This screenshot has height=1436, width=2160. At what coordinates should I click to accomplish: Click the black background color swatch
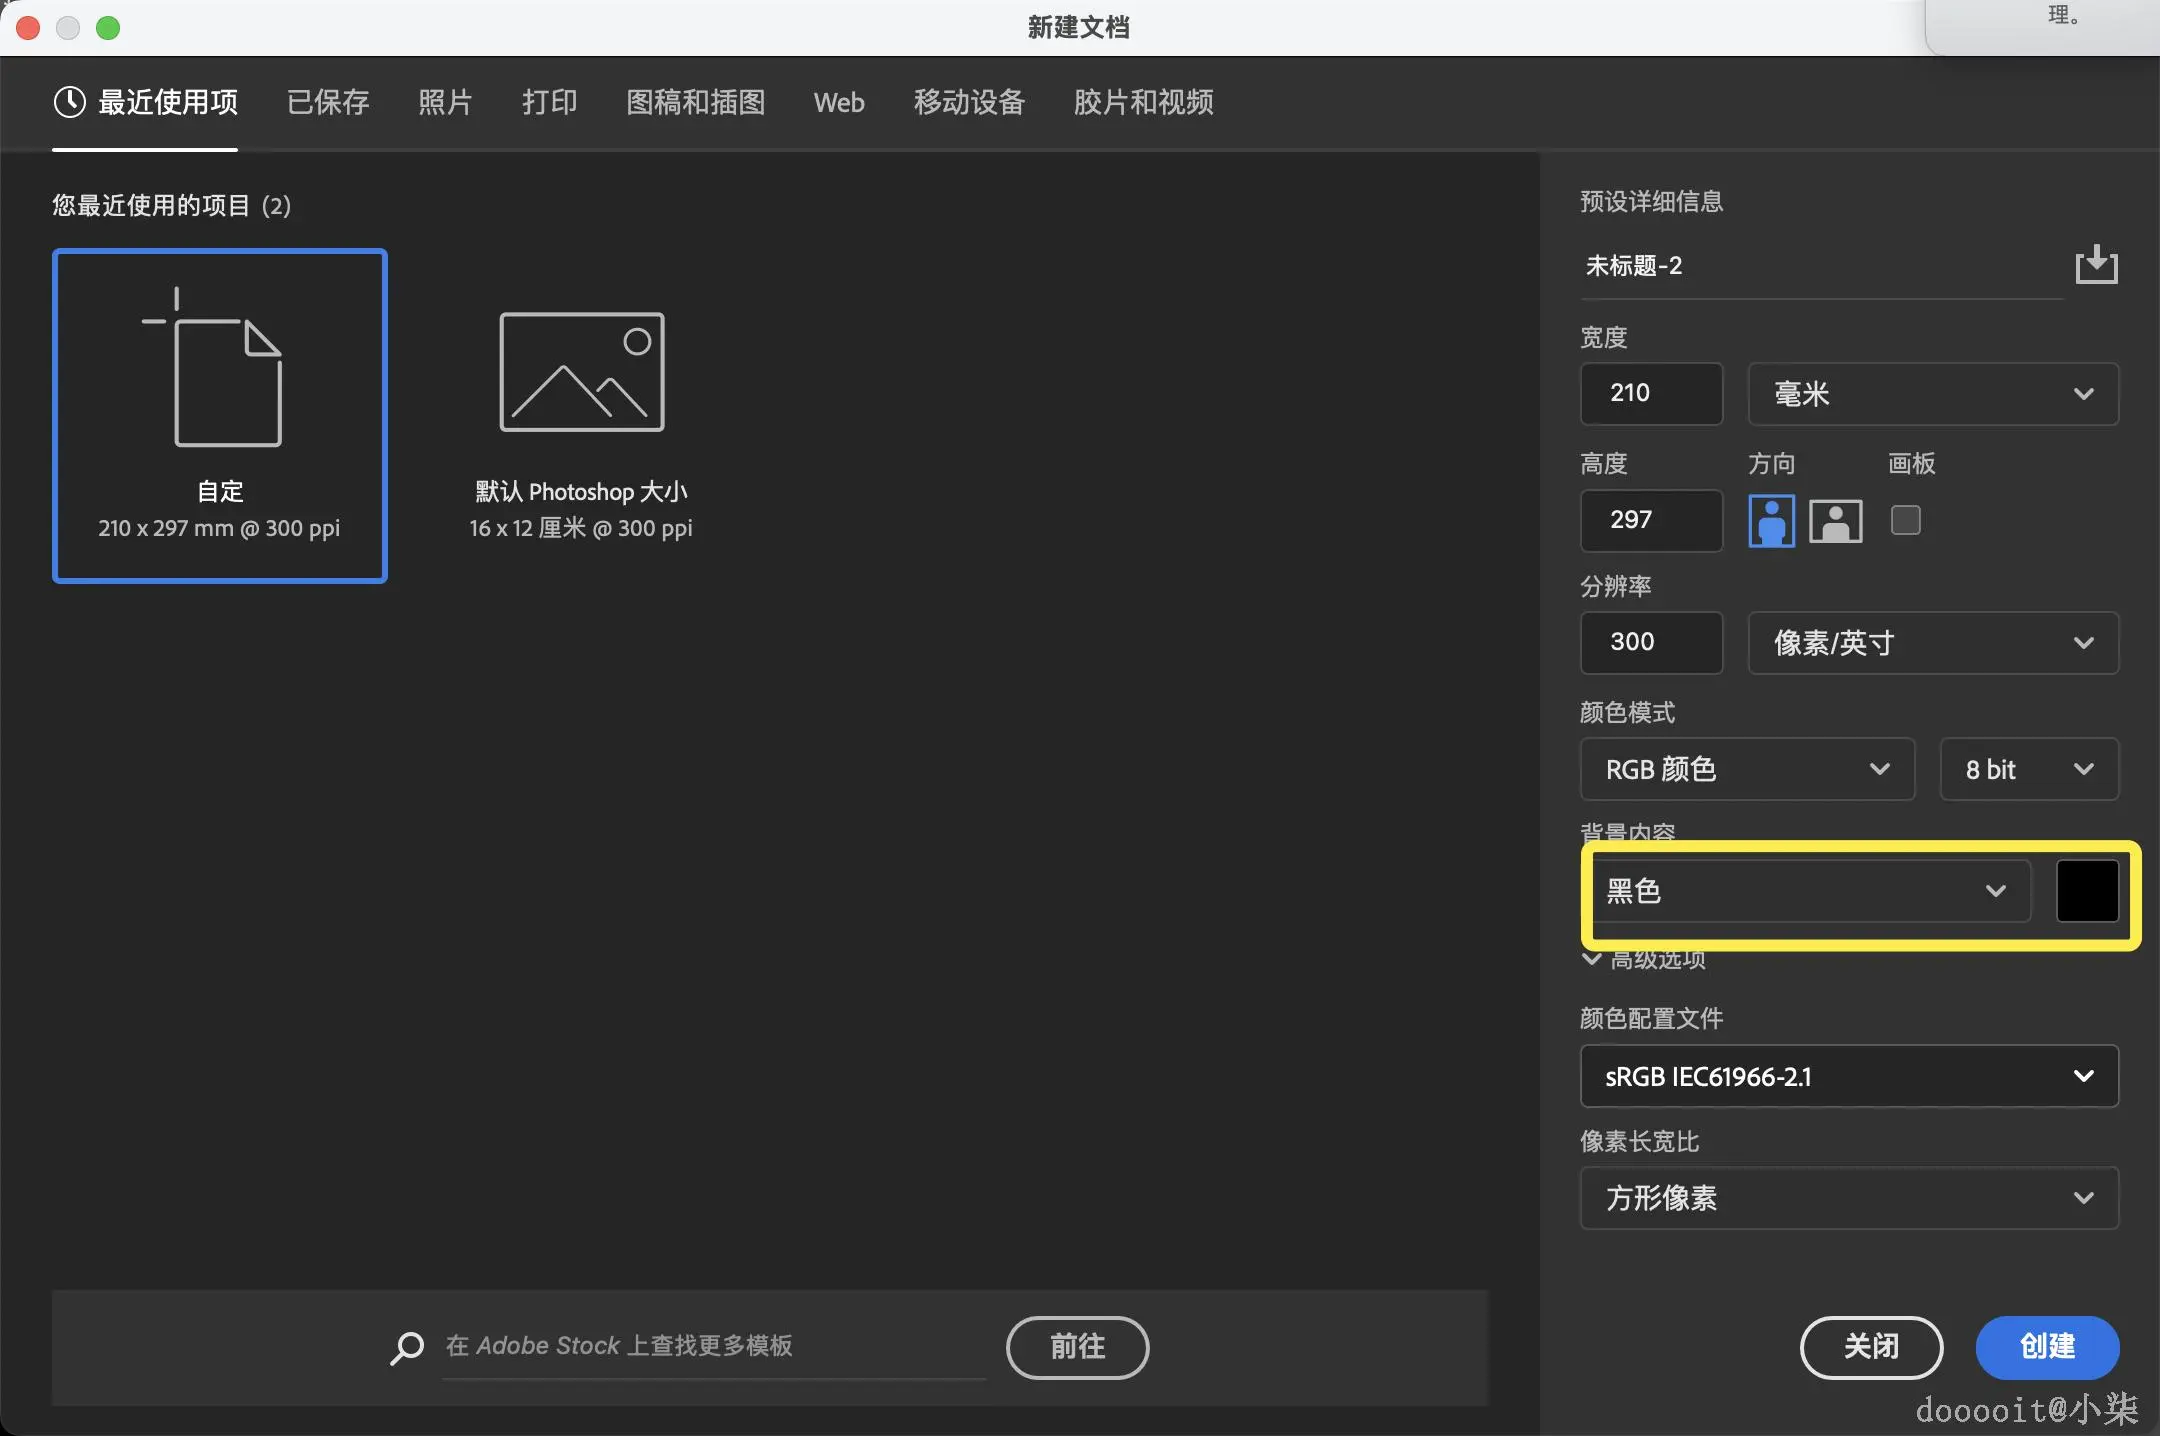[x=2088, y=891]
